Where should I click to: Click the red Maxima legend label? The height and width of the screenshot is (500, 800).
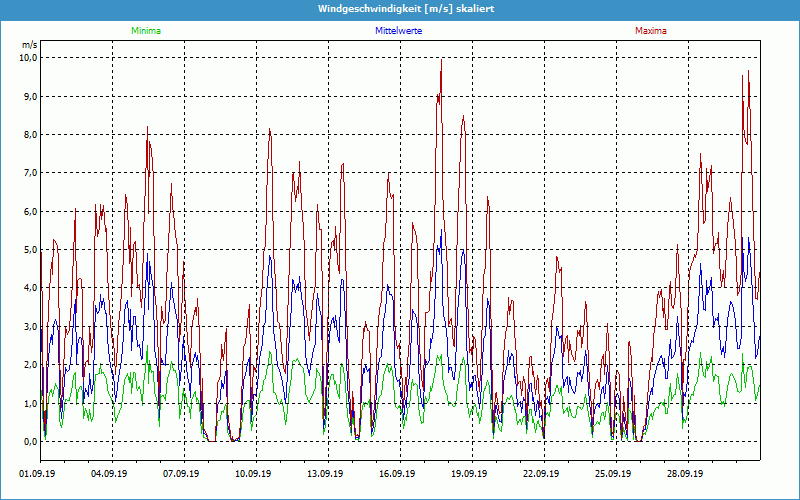651,31
